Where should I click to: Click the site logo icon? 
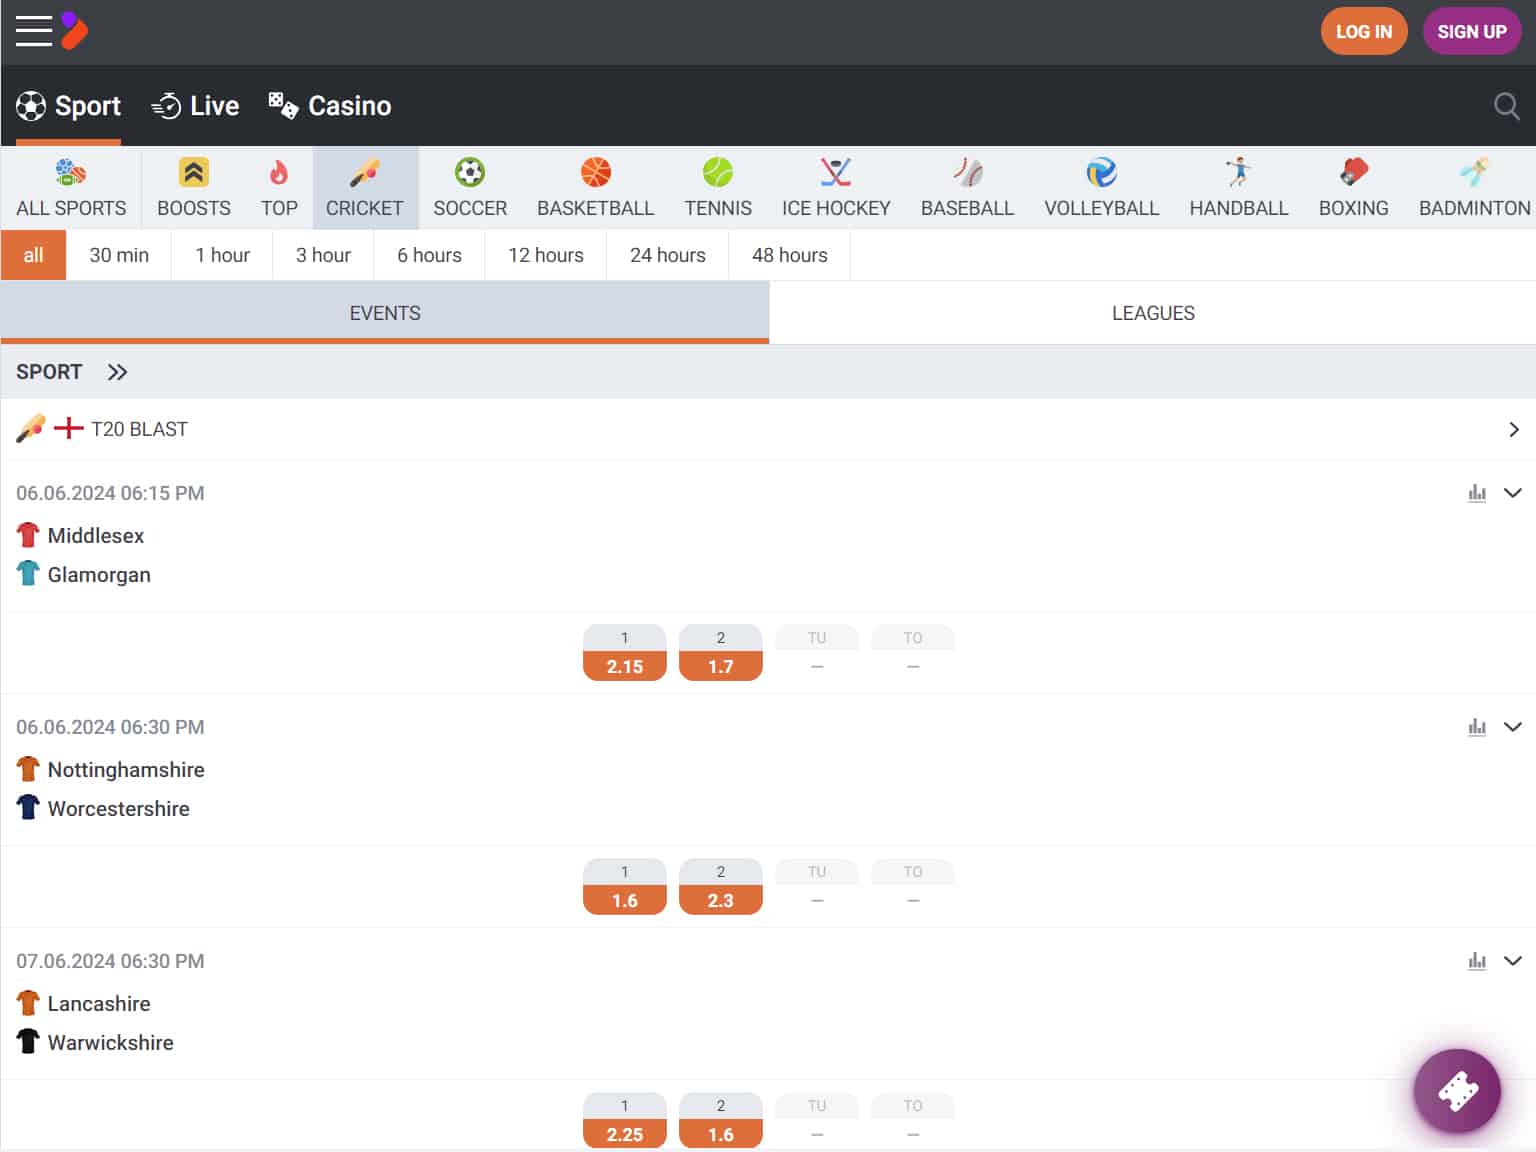74,31
